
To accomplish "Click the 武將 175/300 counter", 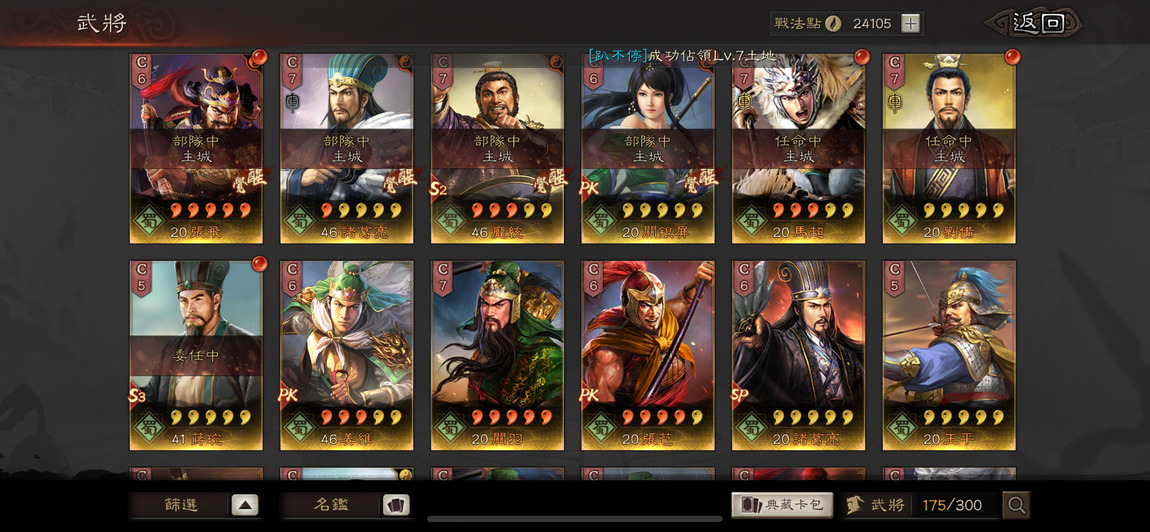I will 921,505.
